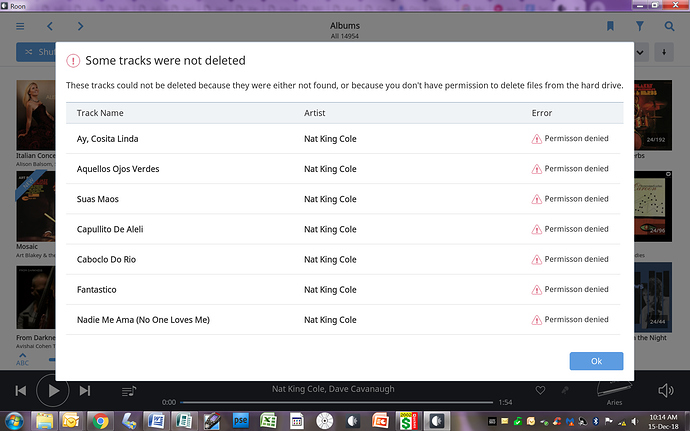Click the Track Name column header
This screenshot has height=431, width=690.
coord(100,113)
